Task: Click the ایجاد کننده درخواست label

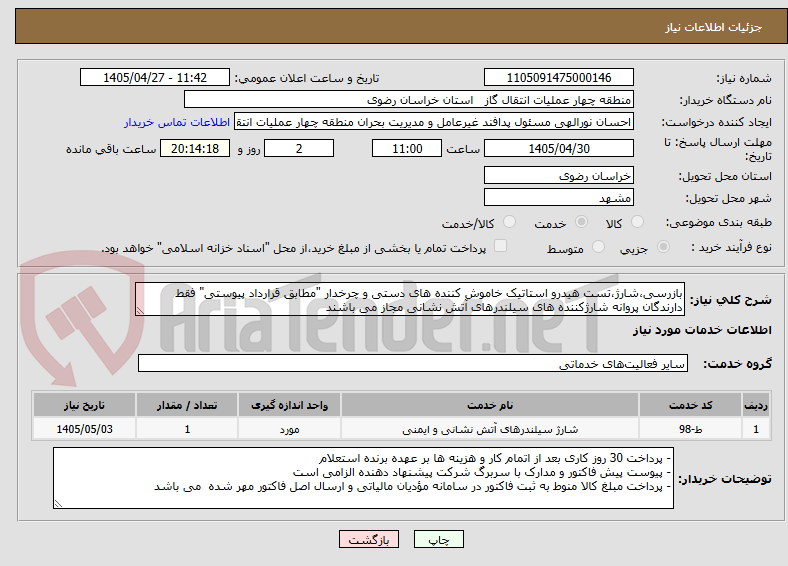Action: (717, 123)
